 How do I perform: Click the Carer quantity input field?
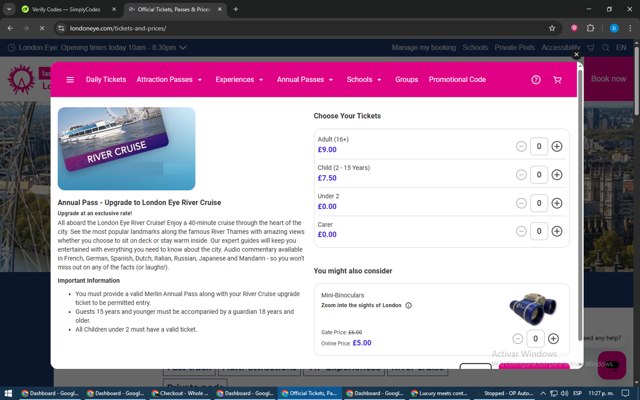tap(539, 231)
